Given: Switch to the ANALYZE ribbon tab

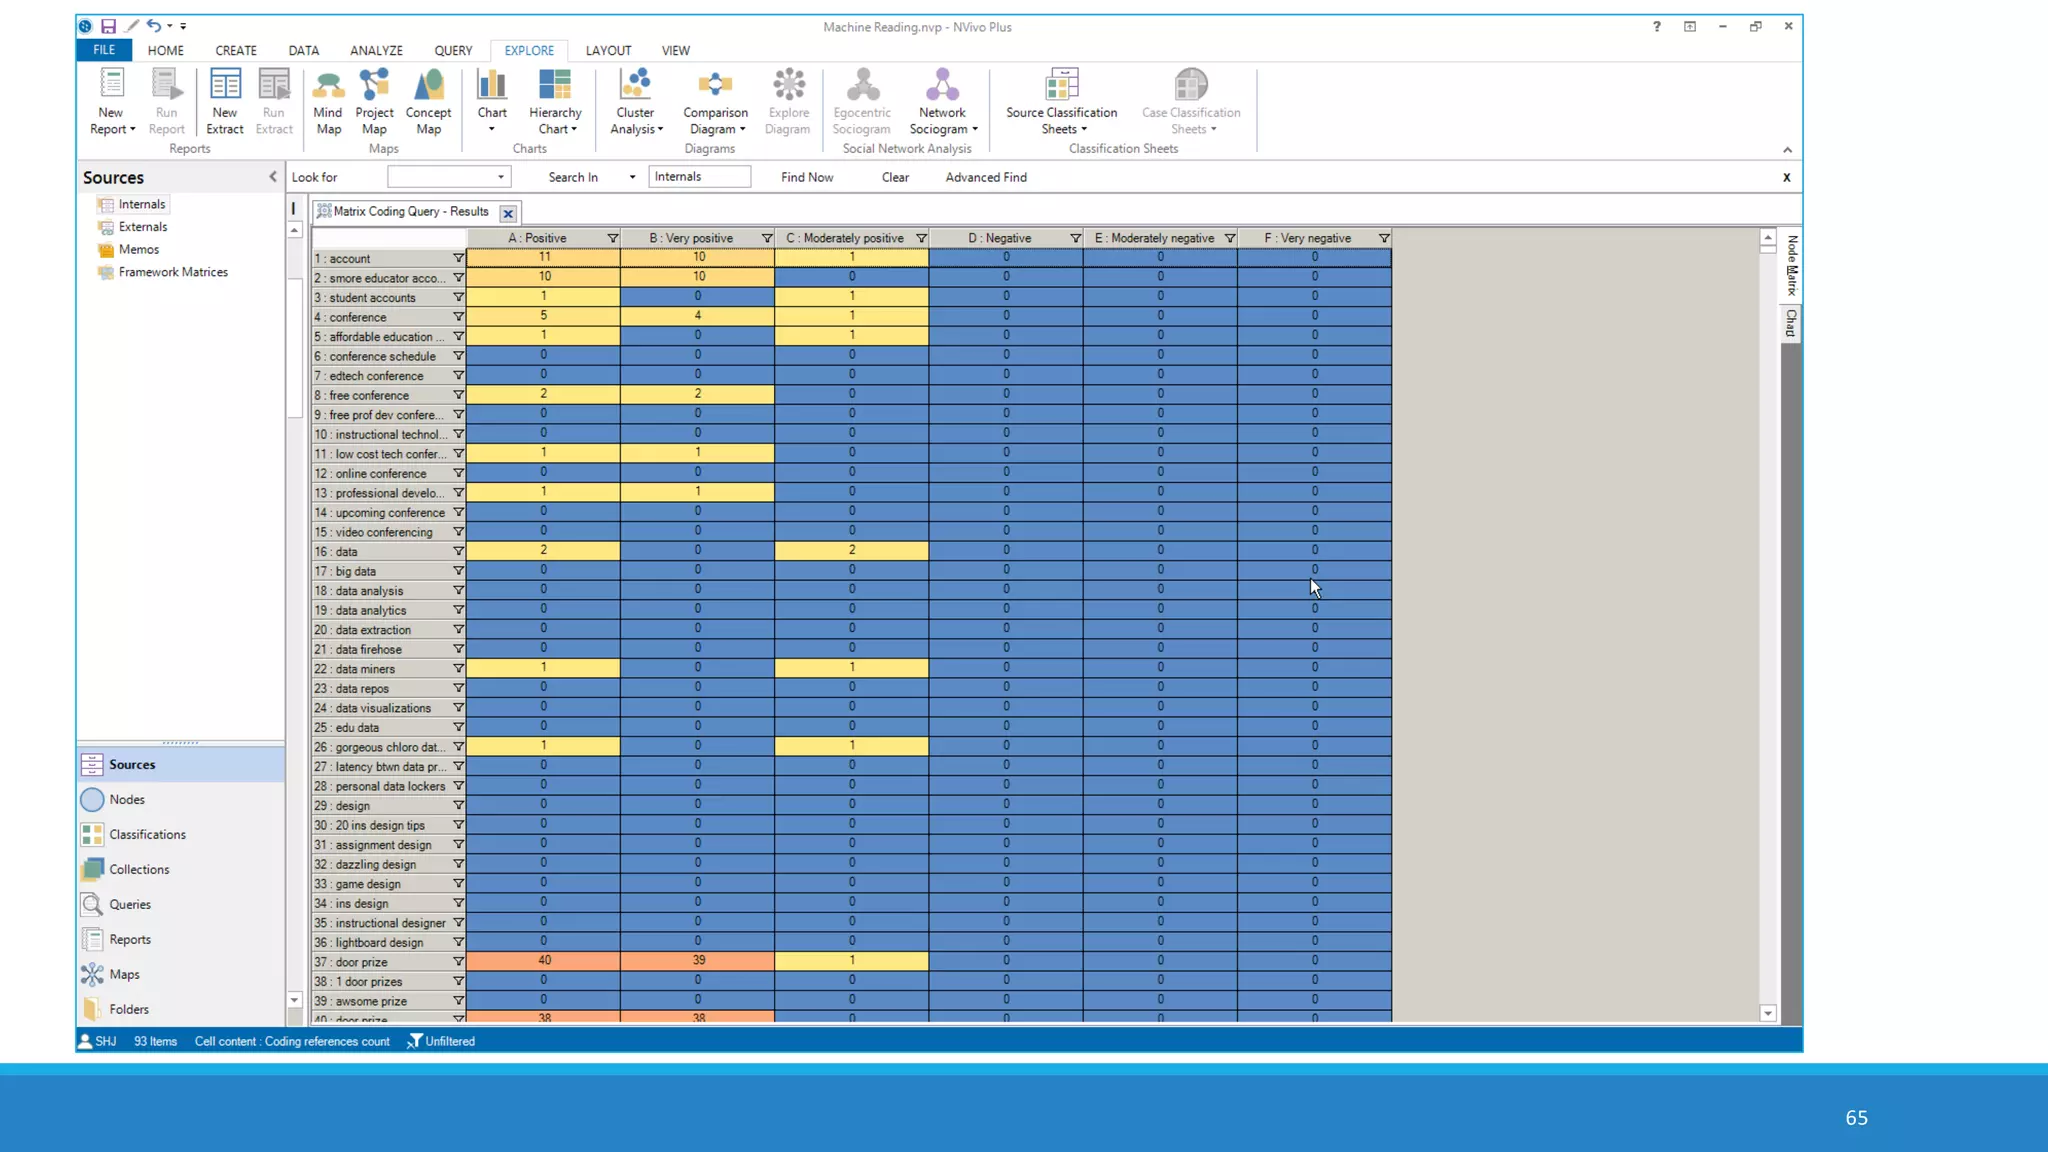Looking at the screenshot, I should click(x=376, y=50).
